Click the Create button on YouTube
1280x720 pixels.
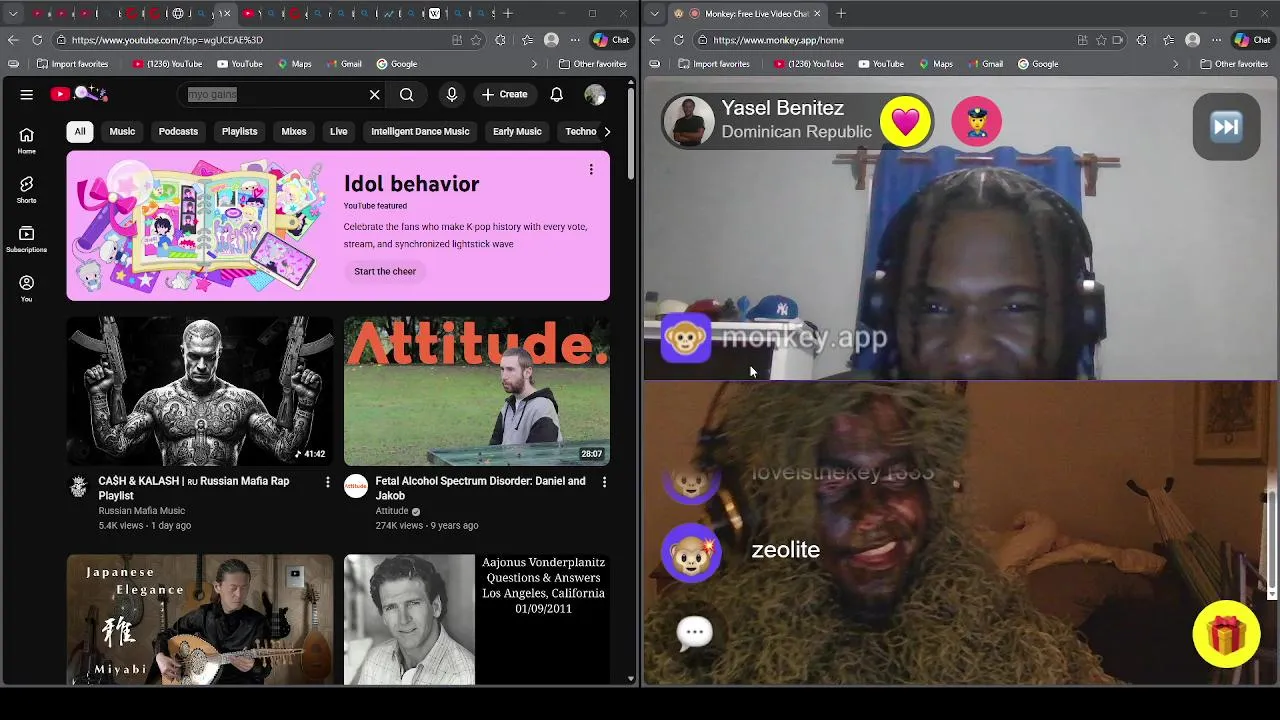[504, 94]
